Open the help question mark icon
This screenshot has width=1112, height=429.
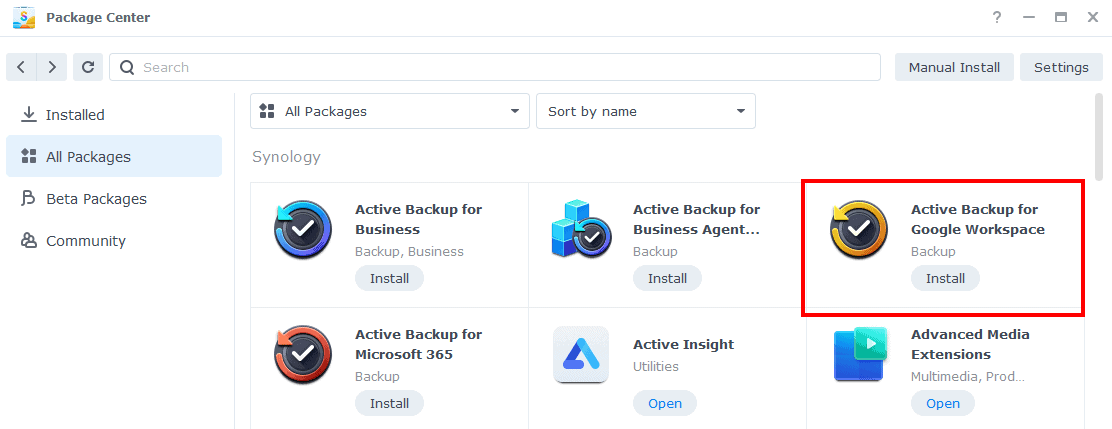[997, 18]
